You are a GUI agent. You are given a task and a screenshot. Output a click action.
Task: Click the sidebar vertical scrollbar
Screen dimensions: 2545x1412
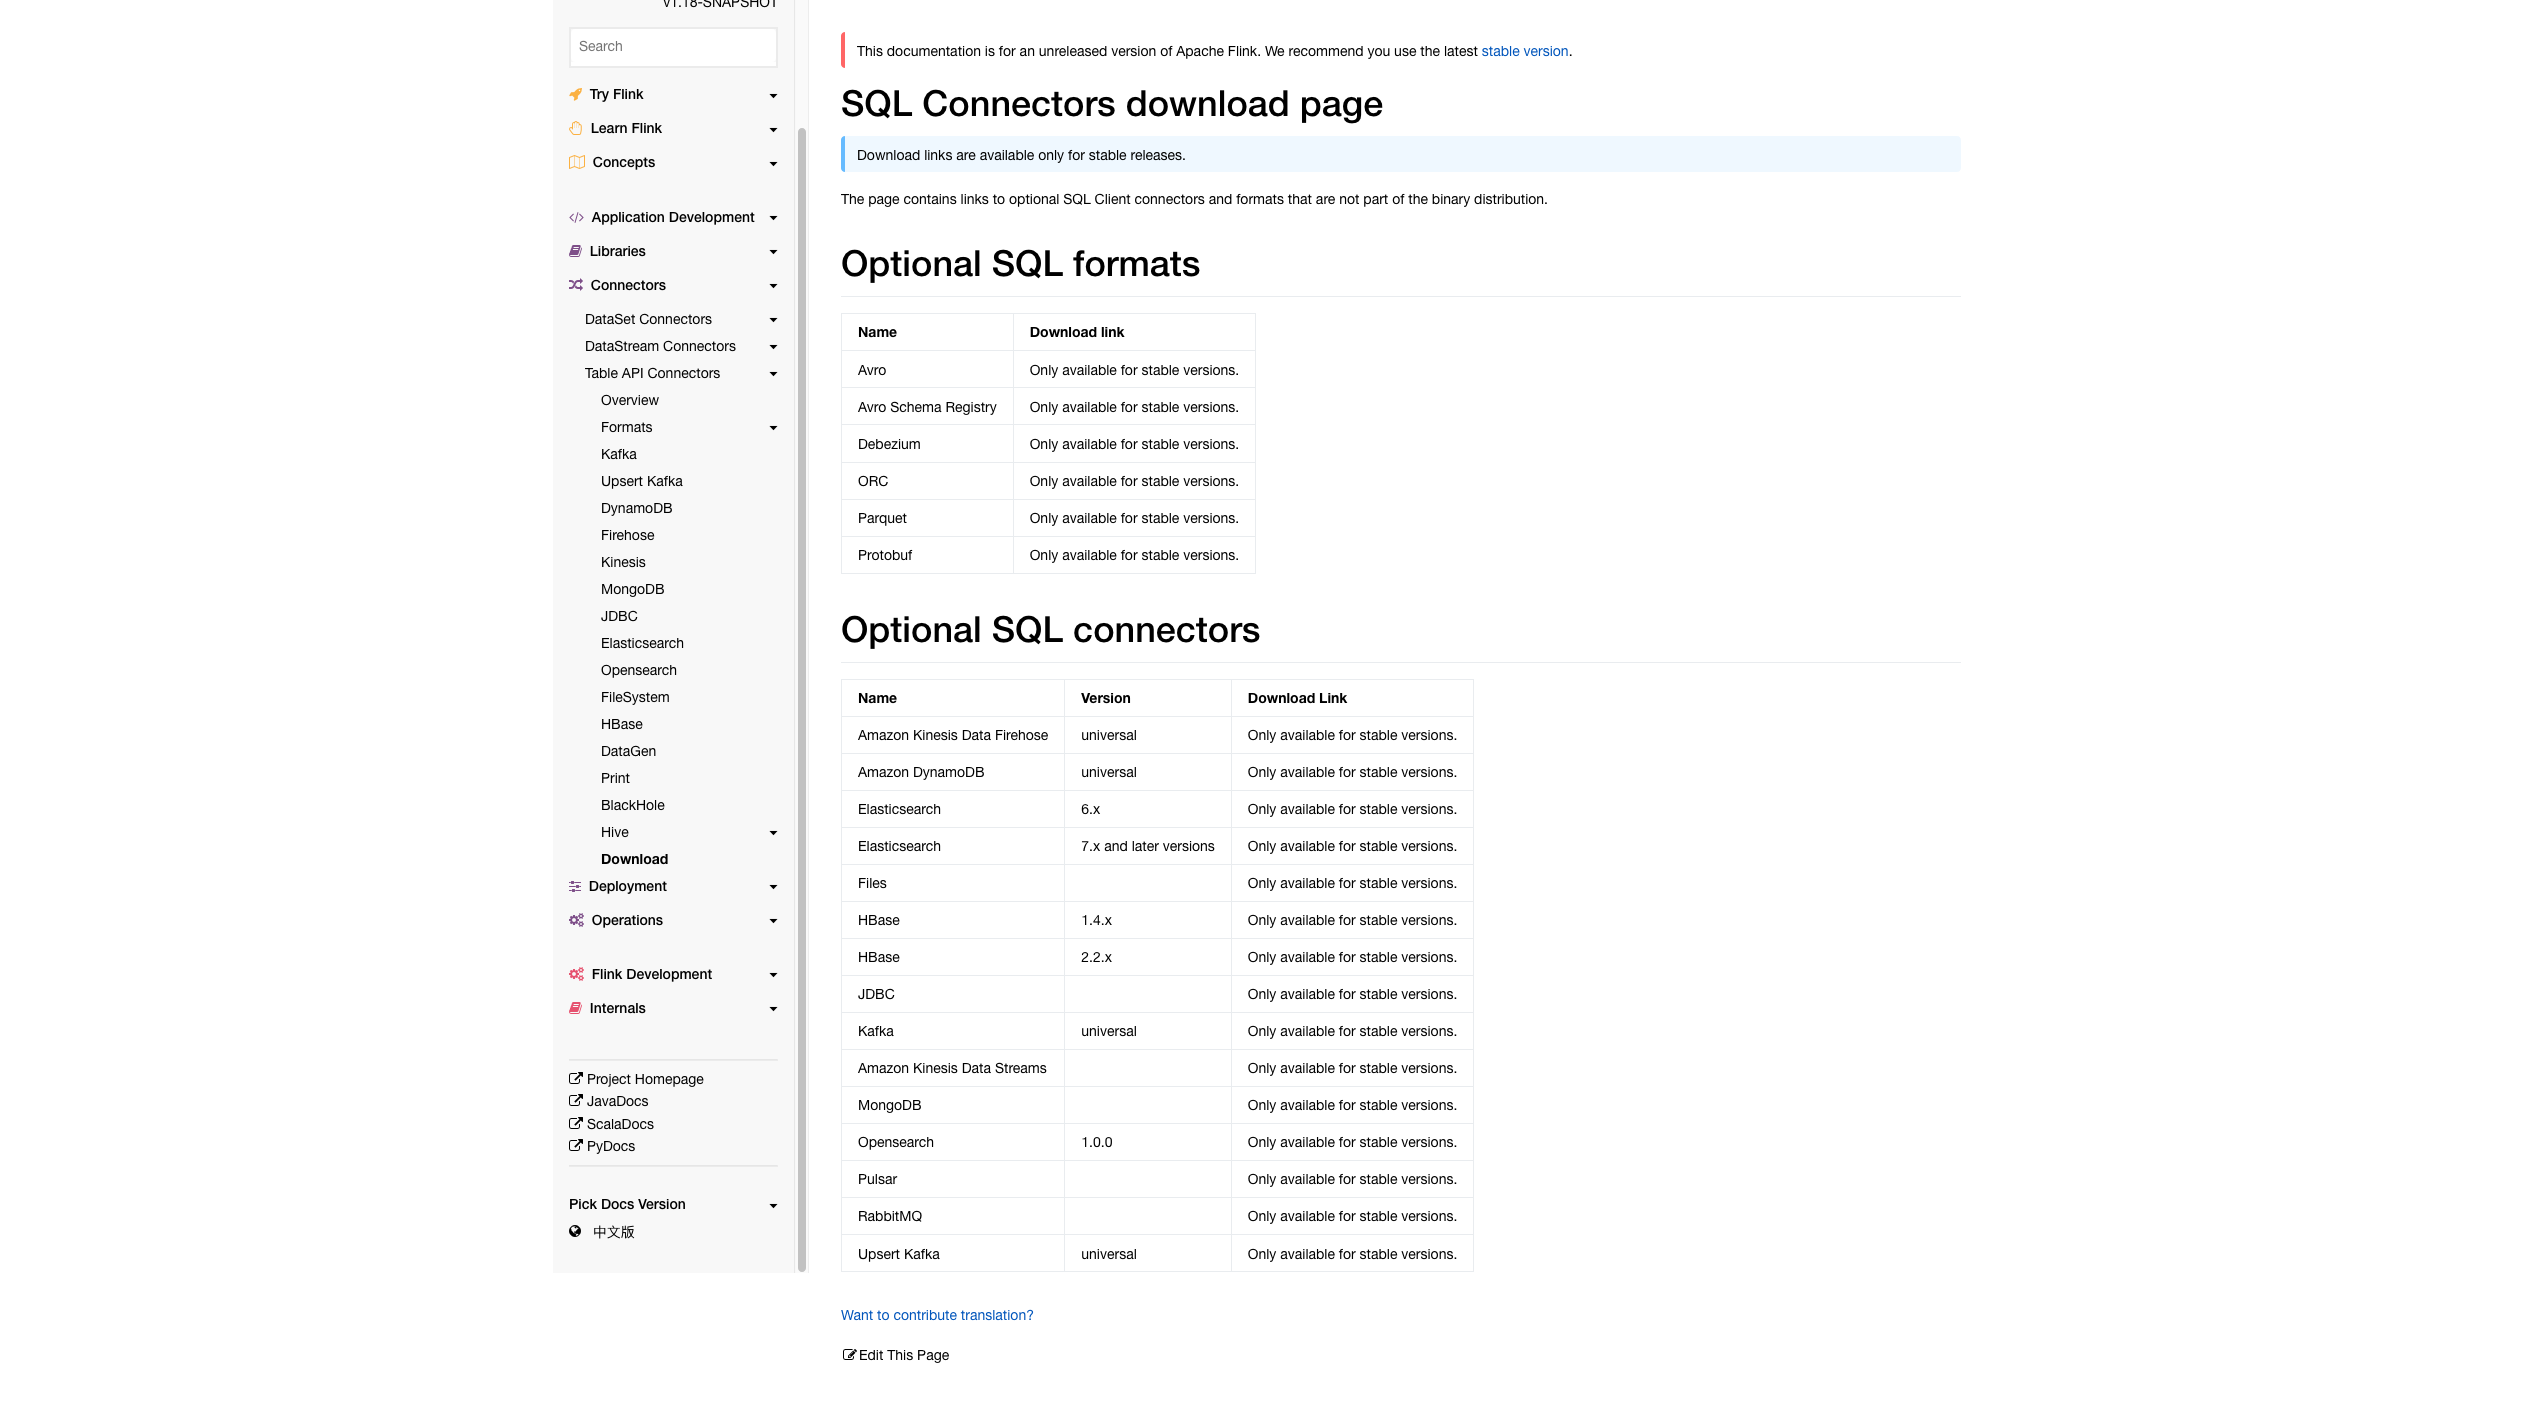[x=801, y=700]
